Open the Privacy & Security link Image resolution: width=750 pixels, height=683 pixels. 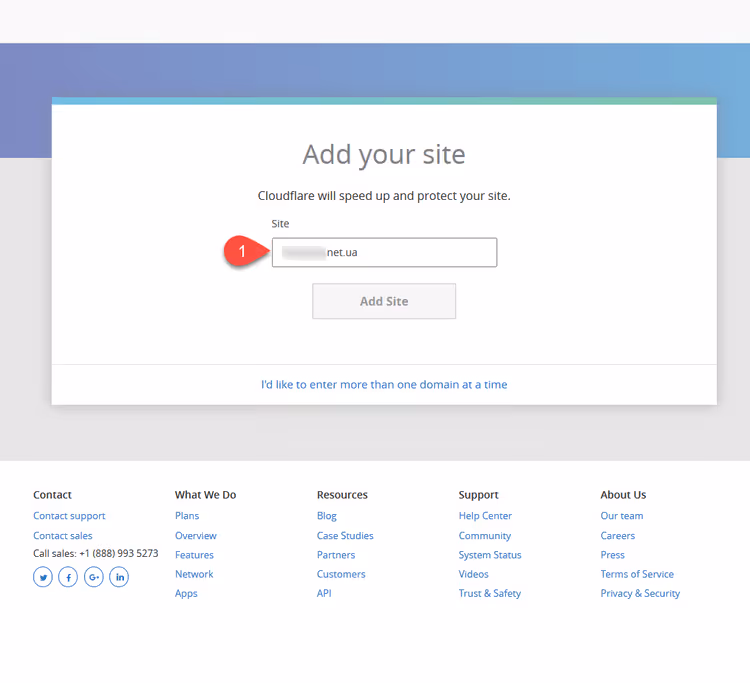point(640,593)
